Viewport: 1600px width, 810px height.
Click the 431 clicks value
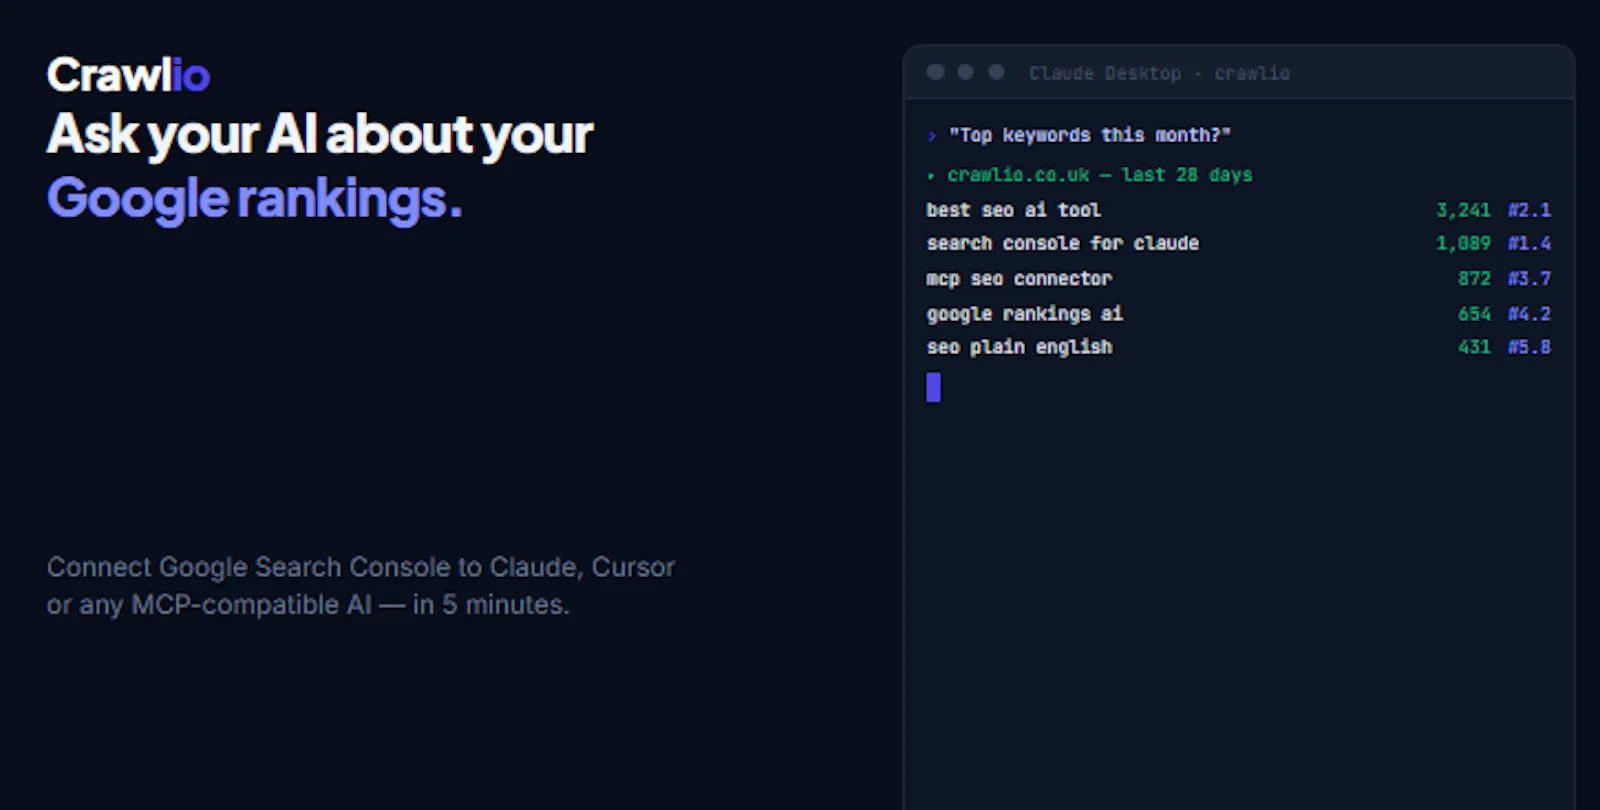1474,347
